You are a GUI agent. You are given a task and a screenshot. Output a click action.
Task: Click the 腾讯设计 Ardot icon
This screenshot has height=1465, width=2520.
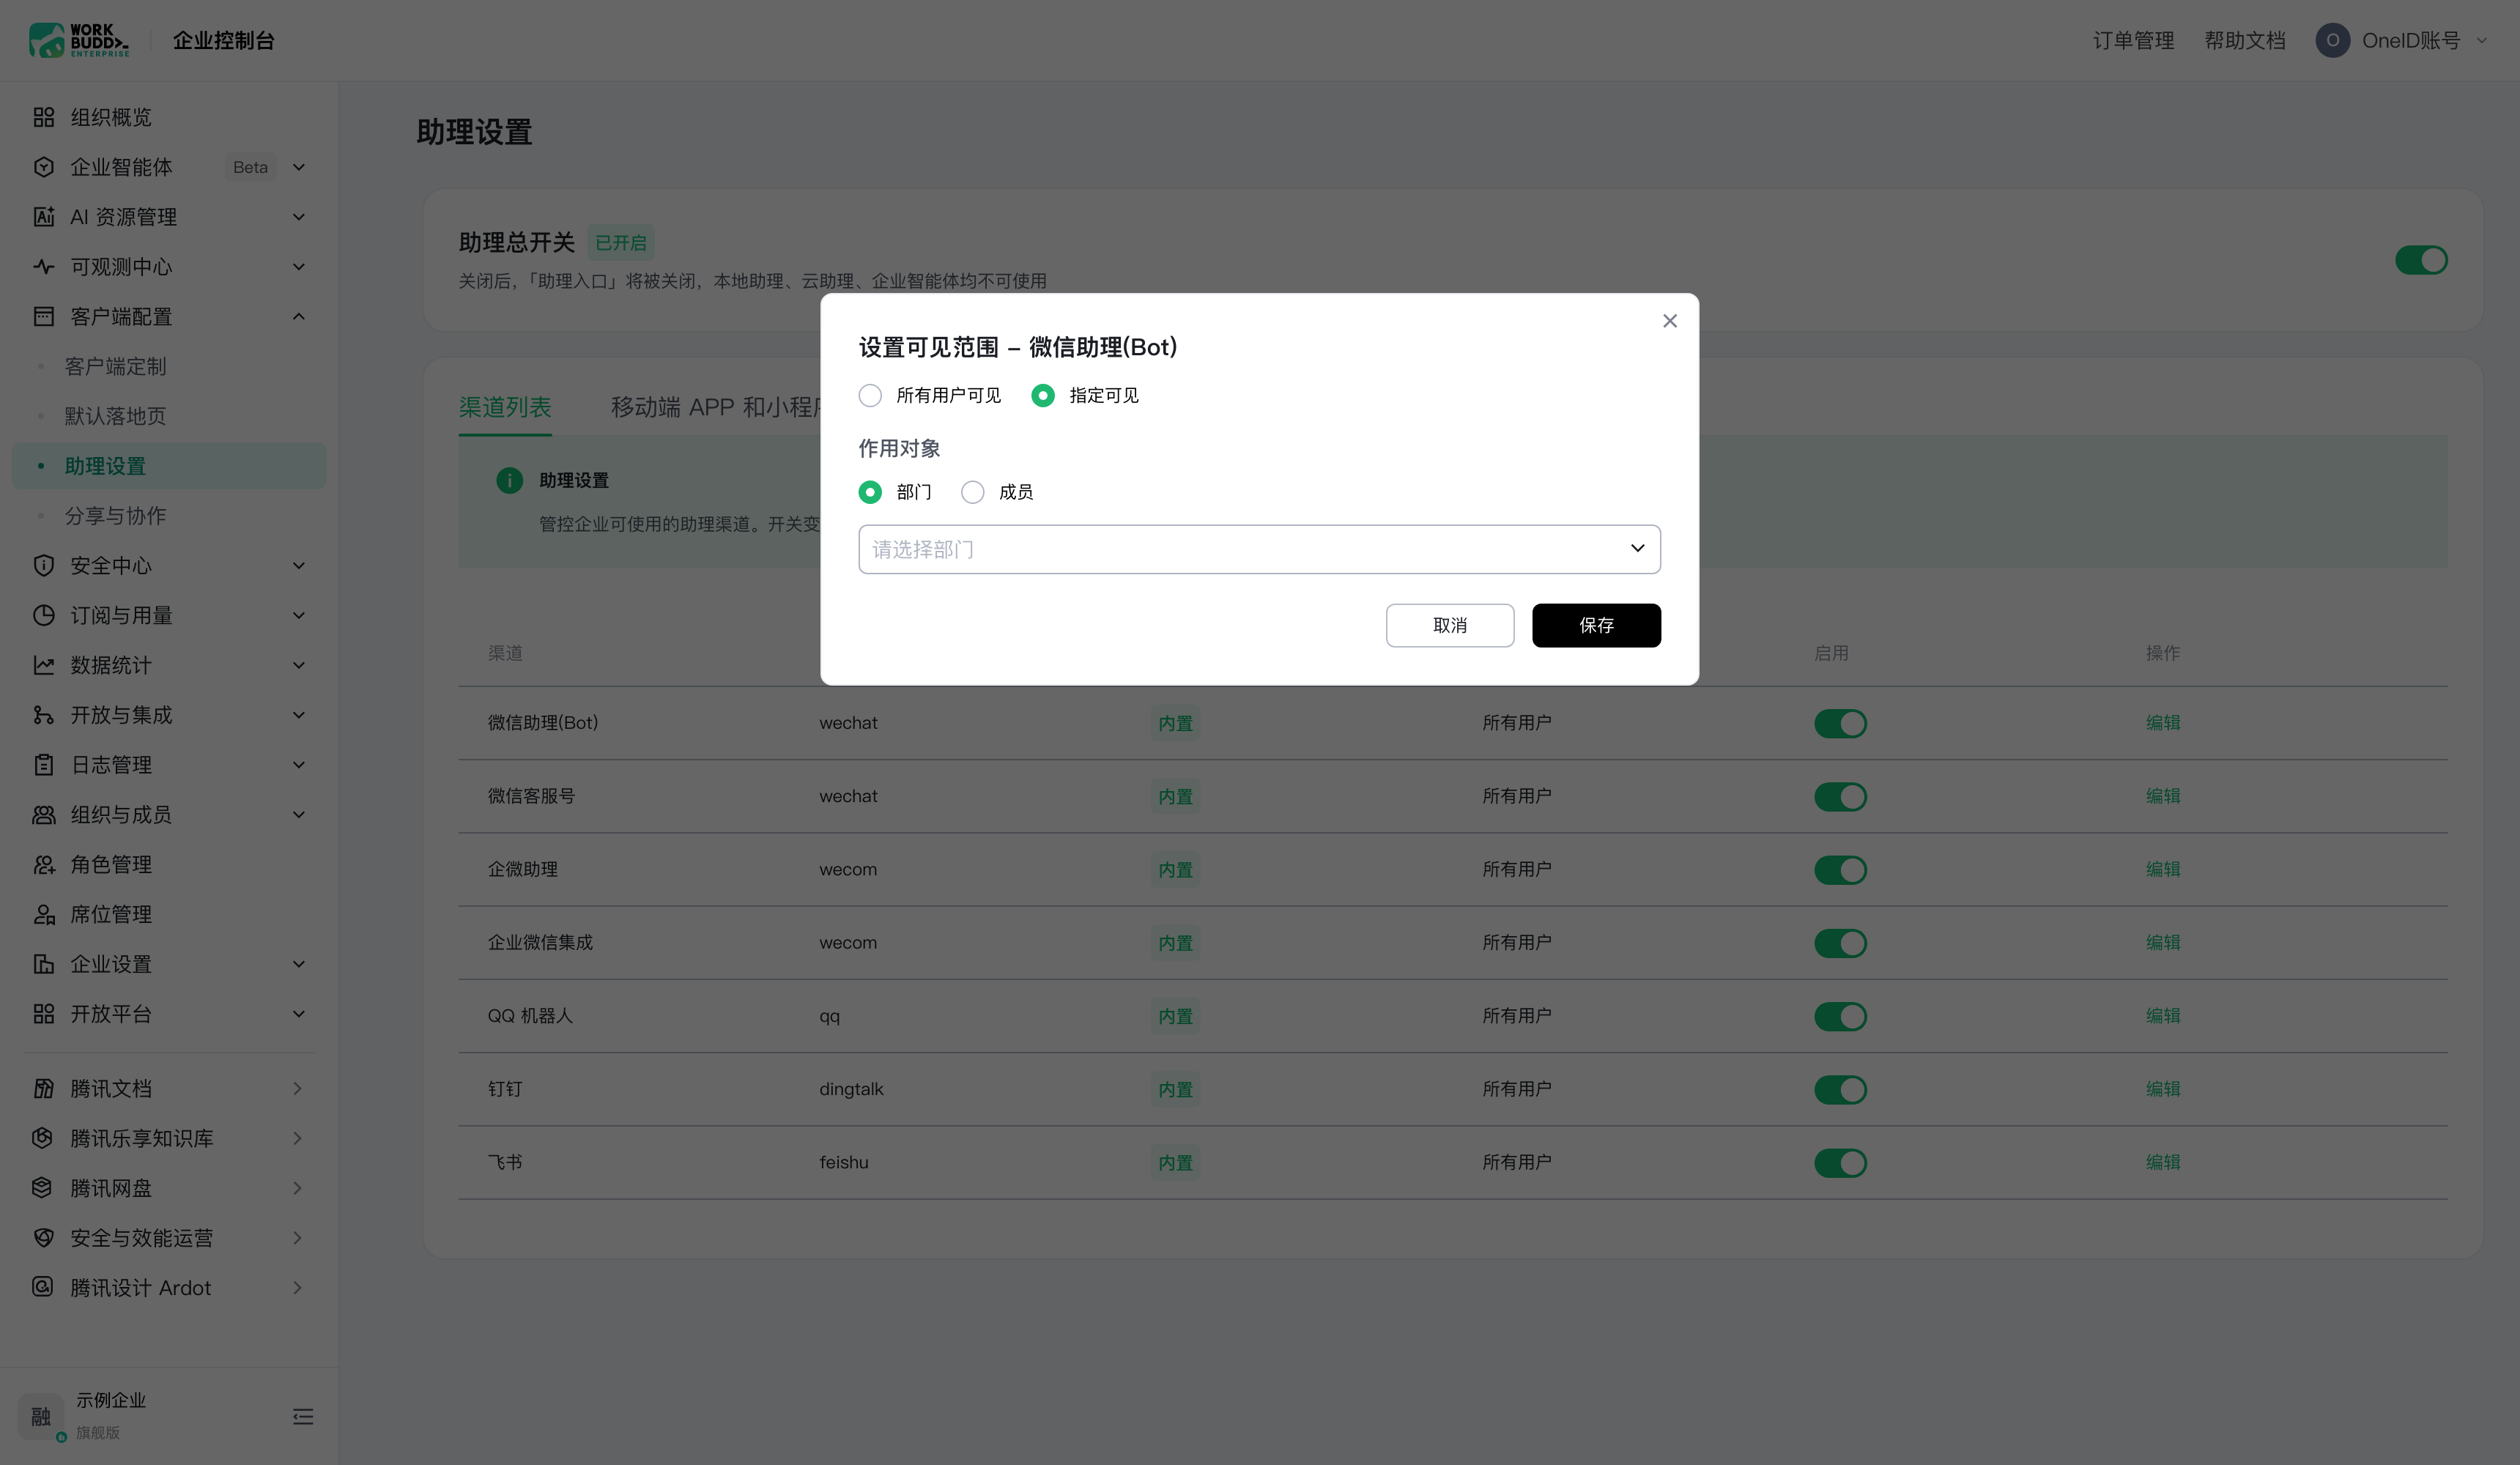point(43,1287)
